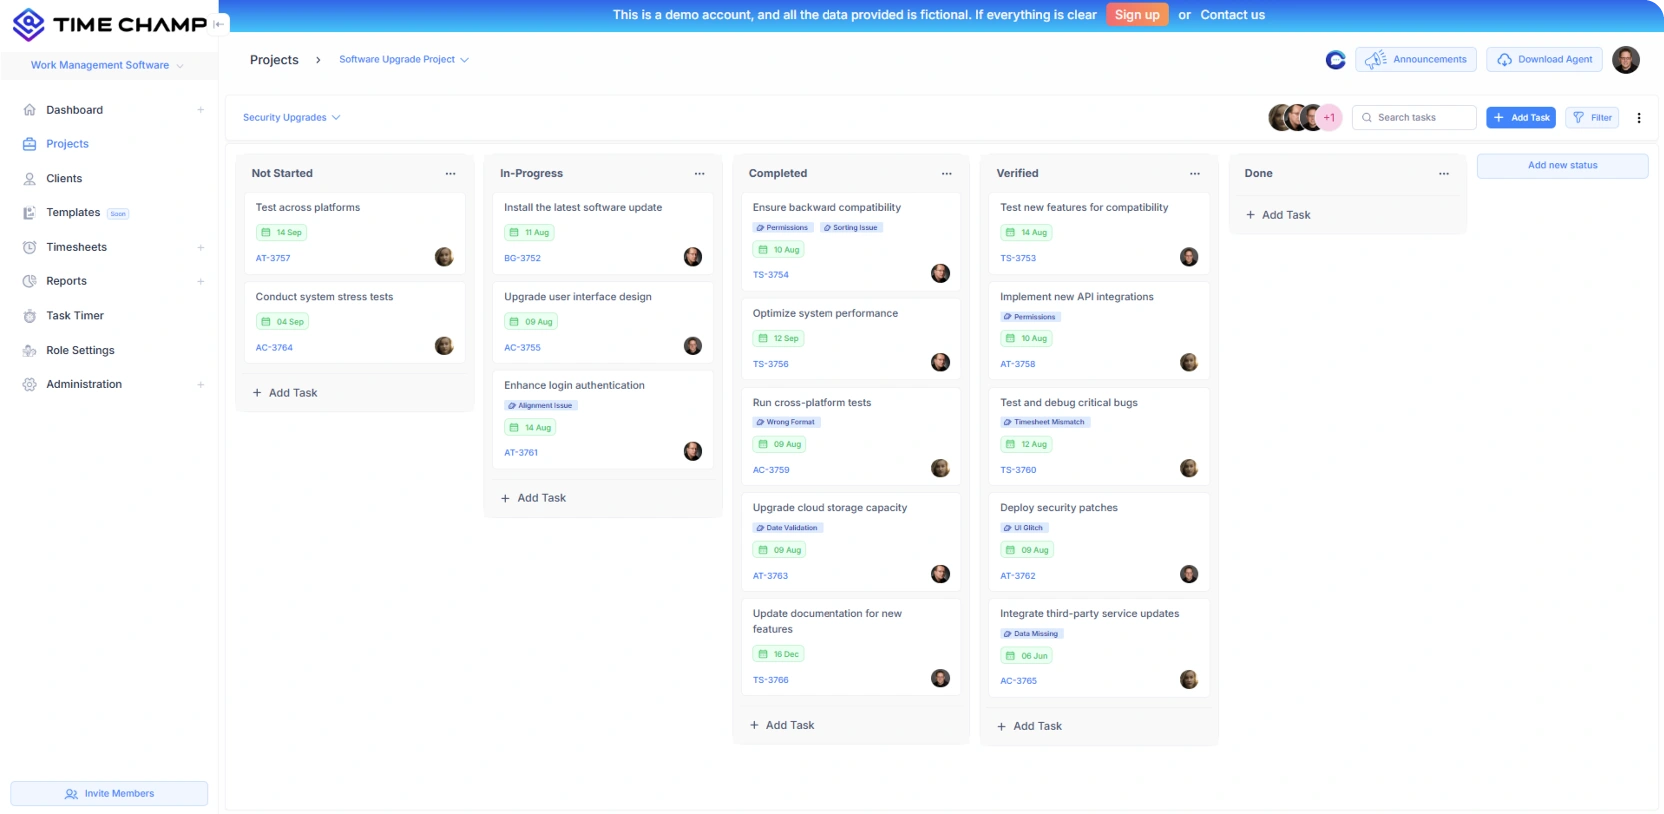Click the Administration gear icon
1664x814 pixels.
pos(29,384)
